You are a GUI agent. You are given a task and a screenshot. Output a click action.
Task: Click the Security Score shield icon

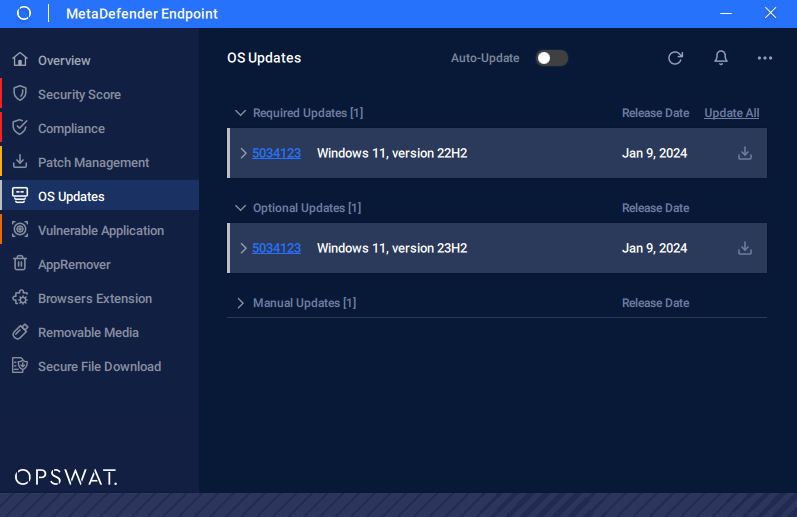(x=20, y=94)
